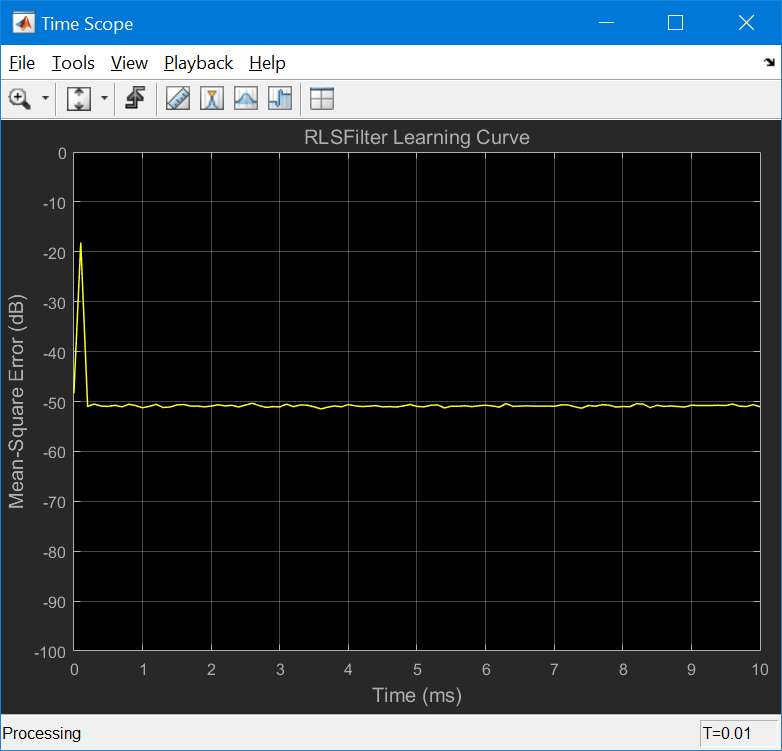The width and height of the screenshot is (782, 751).
Task: Click the MATLAB logo in title bar
Action: [23, 23]
